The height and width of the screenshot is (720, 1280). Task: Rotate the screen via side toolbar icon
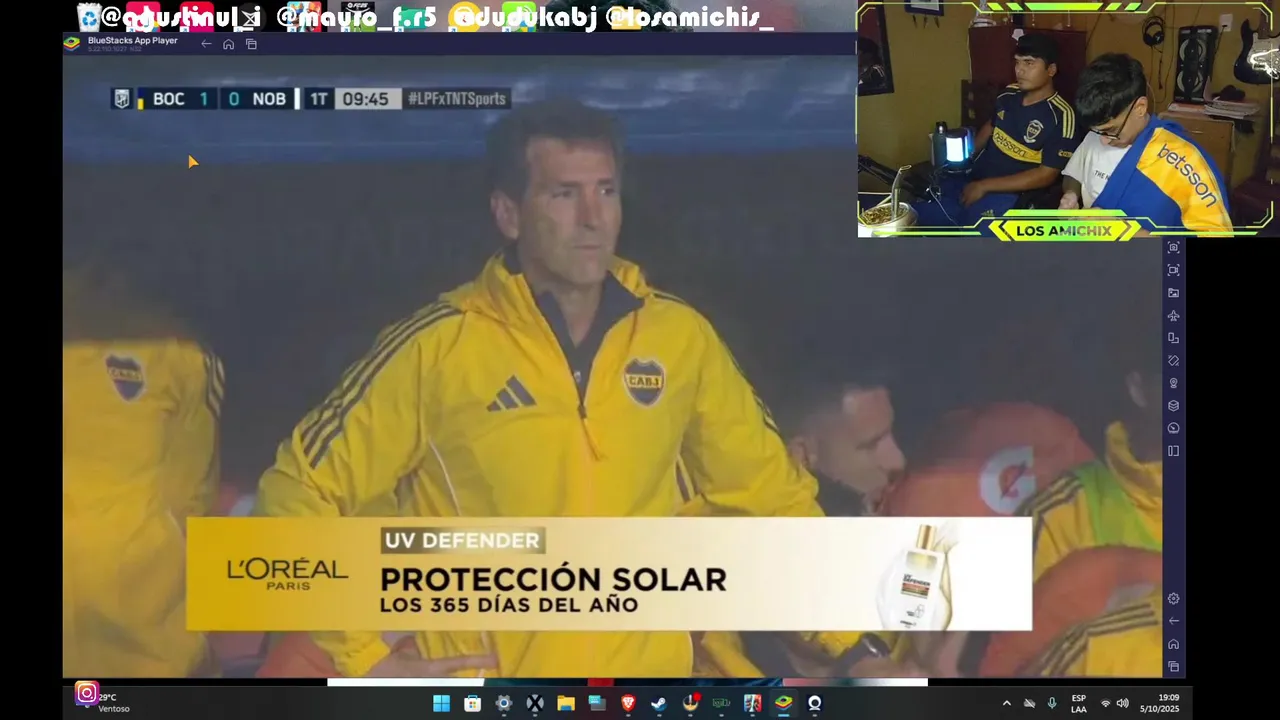(1174, 361)
